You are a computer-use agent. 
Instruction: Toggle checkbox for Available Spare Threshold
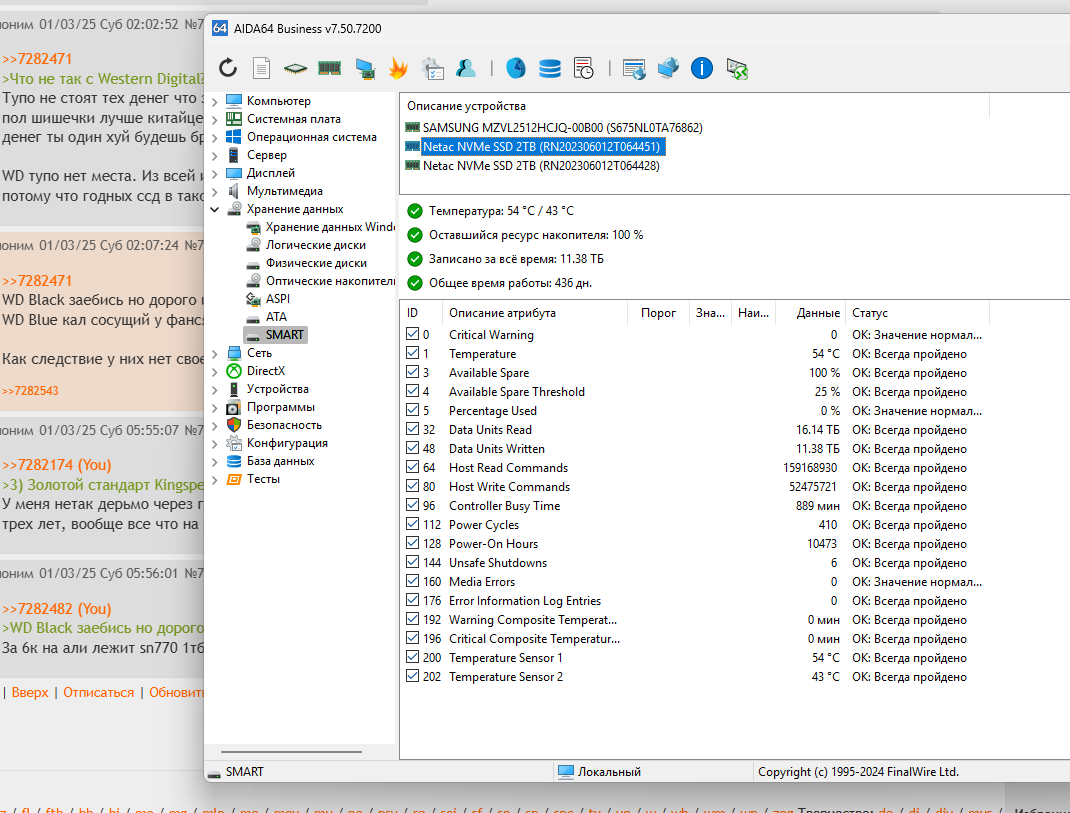pyautogui.click(x=412, y=391)
